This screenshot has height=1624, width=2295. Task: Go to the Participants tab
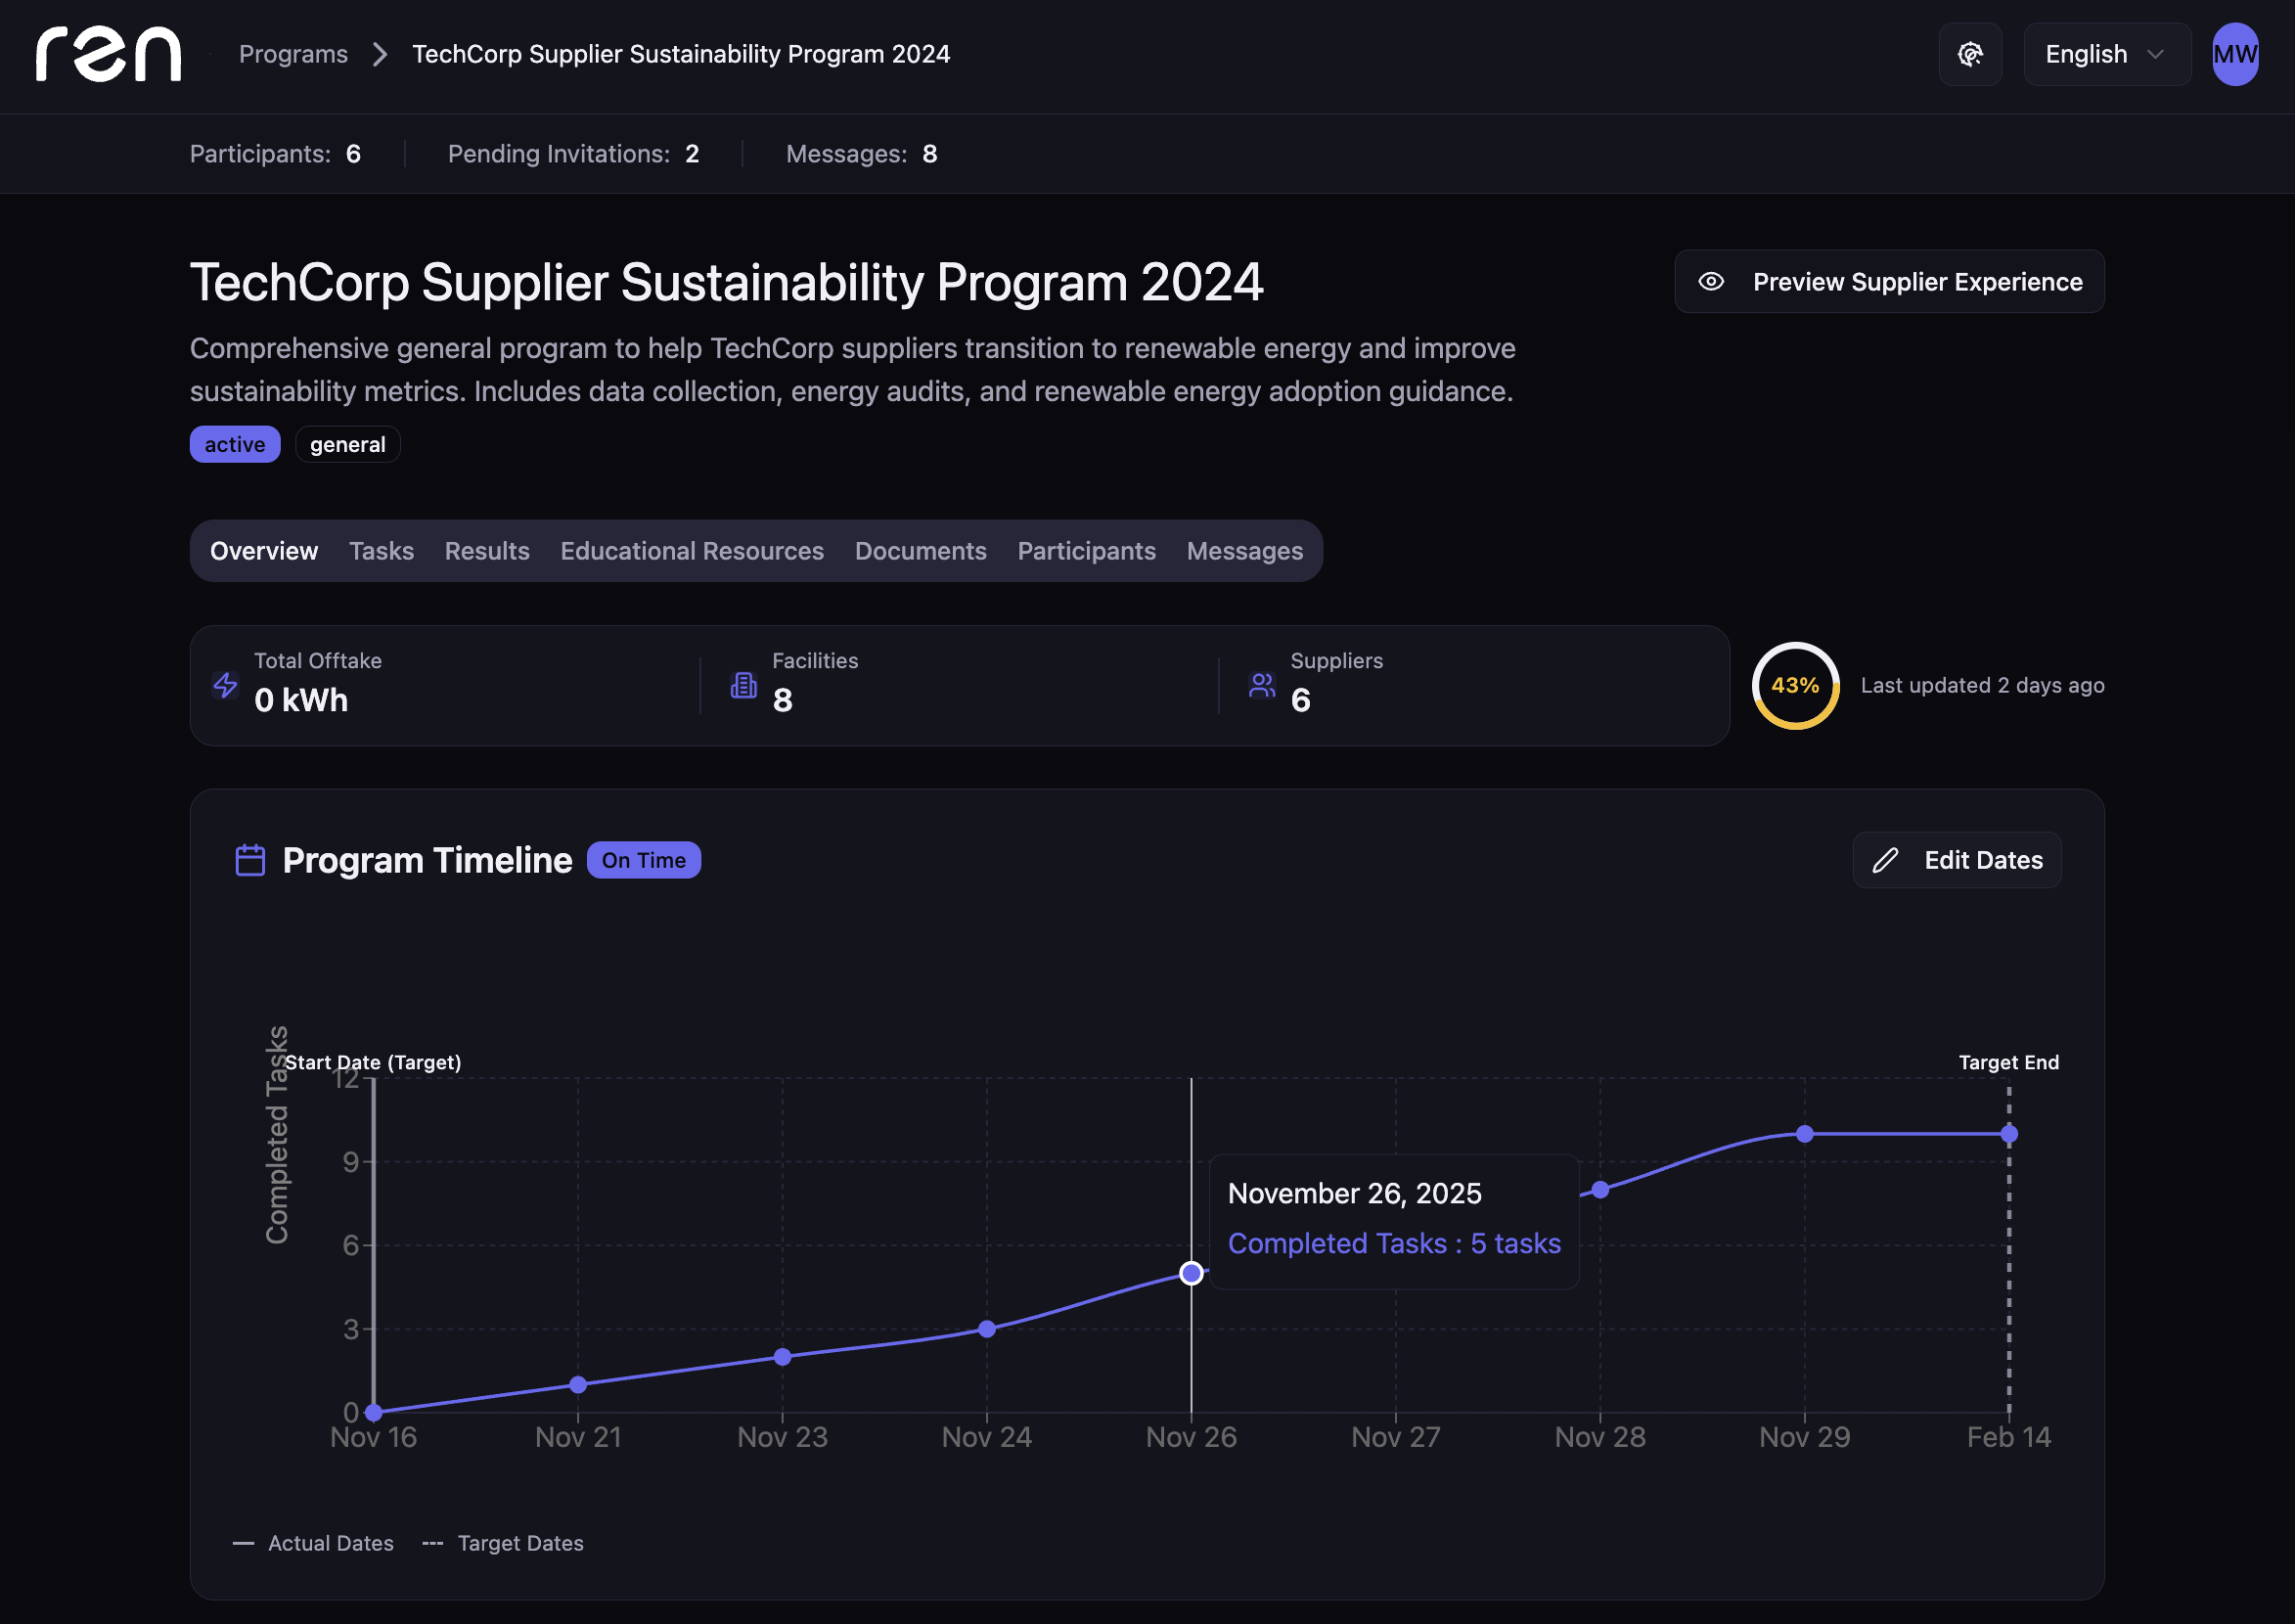pos(1086,551)
